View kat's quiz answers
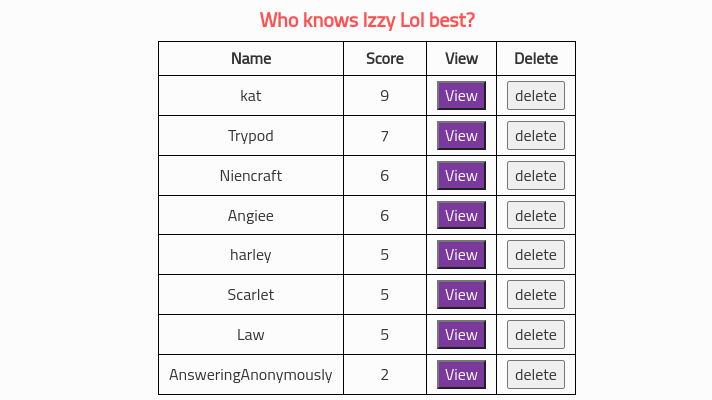 click(461, 96)
